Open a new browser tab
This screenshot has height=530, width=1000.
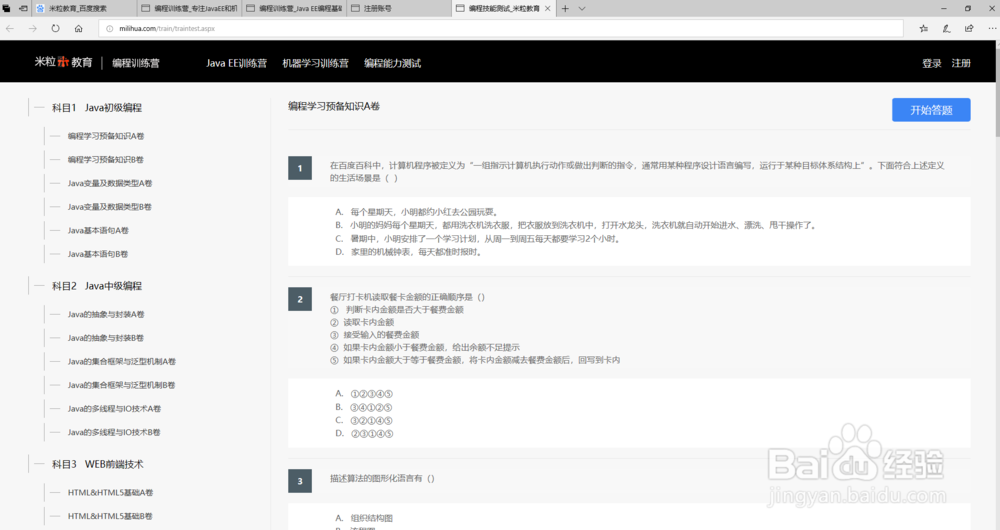tap(565, 8)
